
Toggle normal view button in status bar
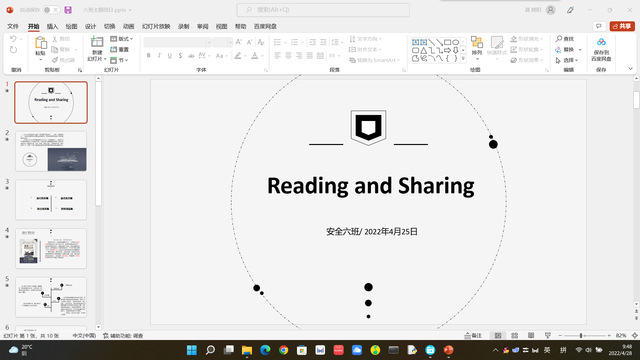[498, 336]
